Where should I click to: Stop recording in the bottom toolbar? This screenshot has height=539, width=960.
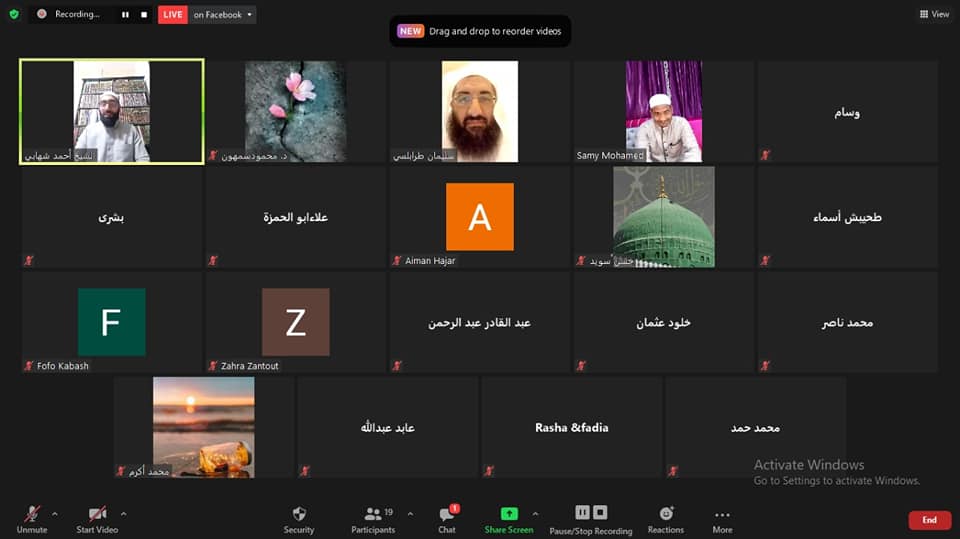(600, 512)
